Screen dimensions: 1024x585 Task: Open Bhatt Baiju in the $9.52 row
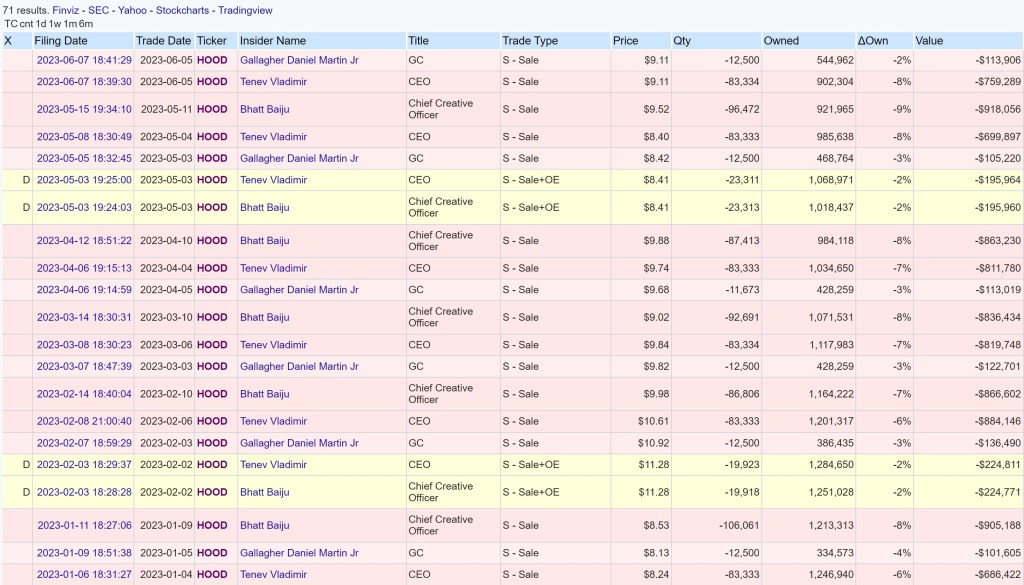pos(264,109)
